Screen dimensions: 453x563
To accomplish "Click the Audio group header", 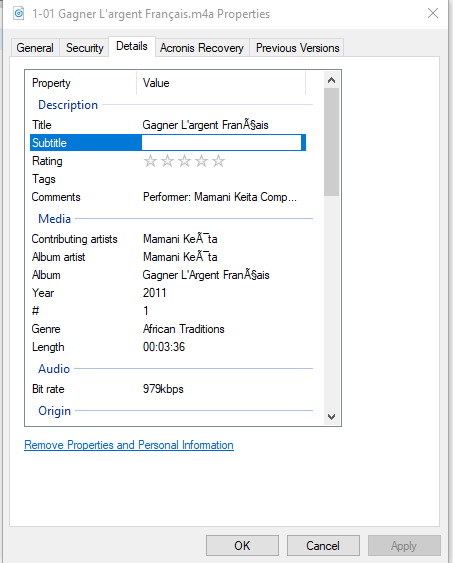I will click(54, 369).
